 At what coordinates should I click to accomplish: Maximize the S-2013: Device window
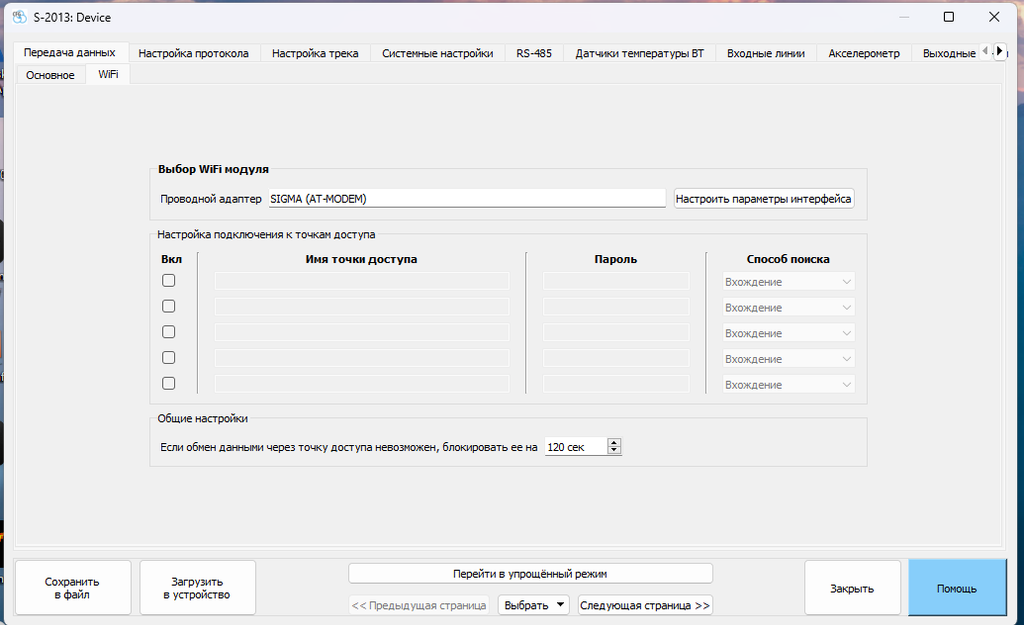949,17
